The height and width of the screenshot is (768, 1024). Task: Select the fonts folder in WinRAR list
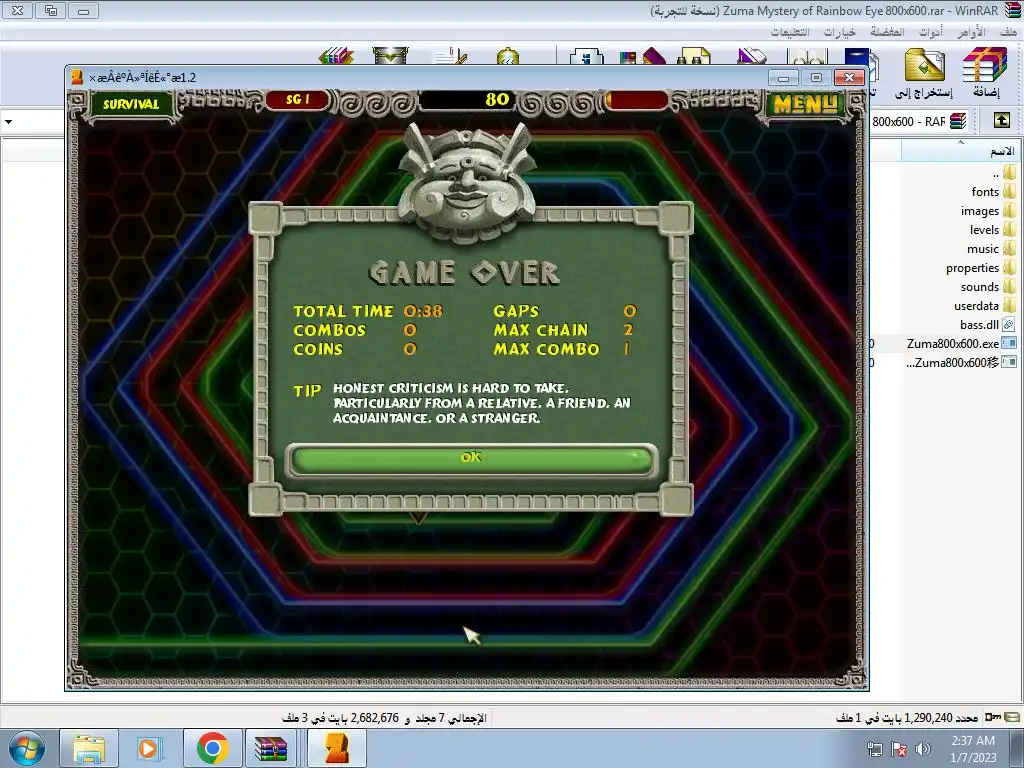pyautogui.click(x=993, y=191)
